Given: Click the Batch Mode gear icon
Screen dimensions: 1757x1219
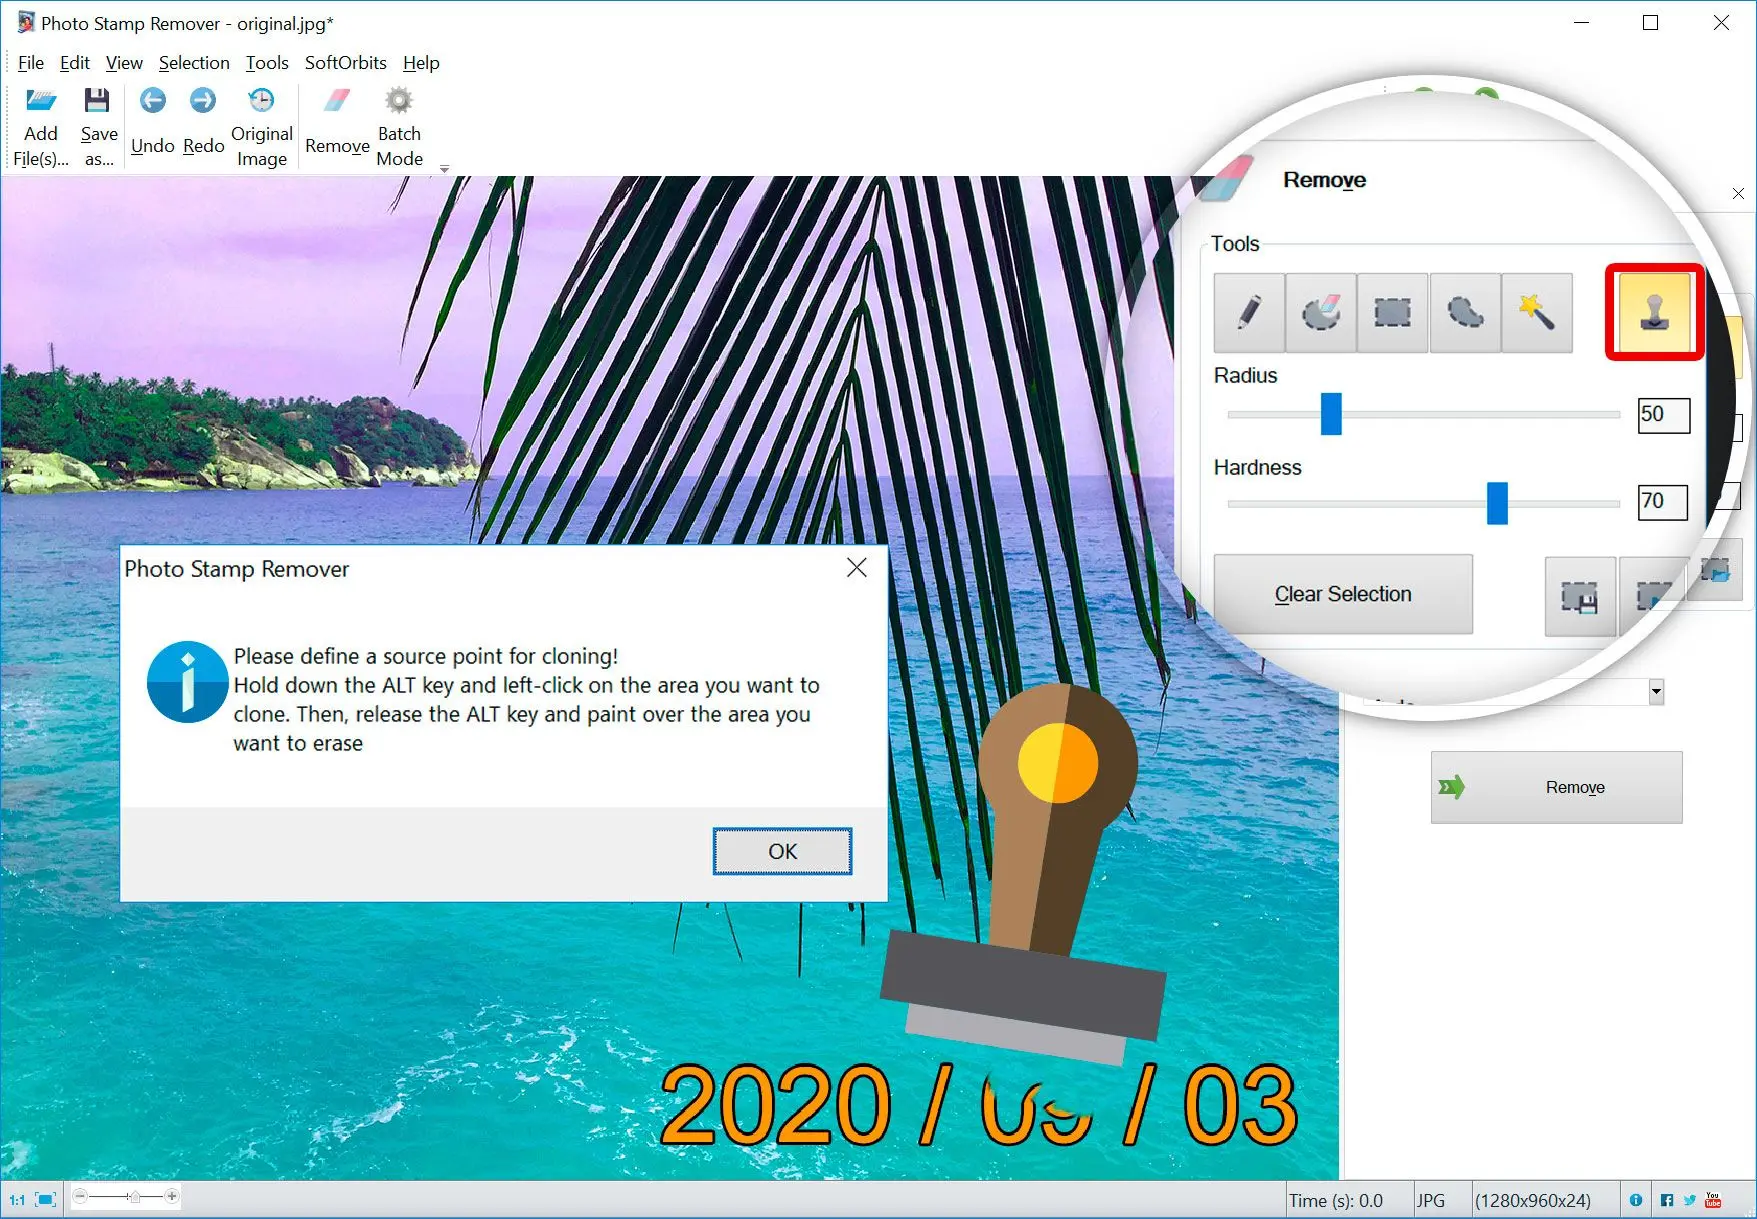Looking at the screenshot, I should click(x=399, y=101).
